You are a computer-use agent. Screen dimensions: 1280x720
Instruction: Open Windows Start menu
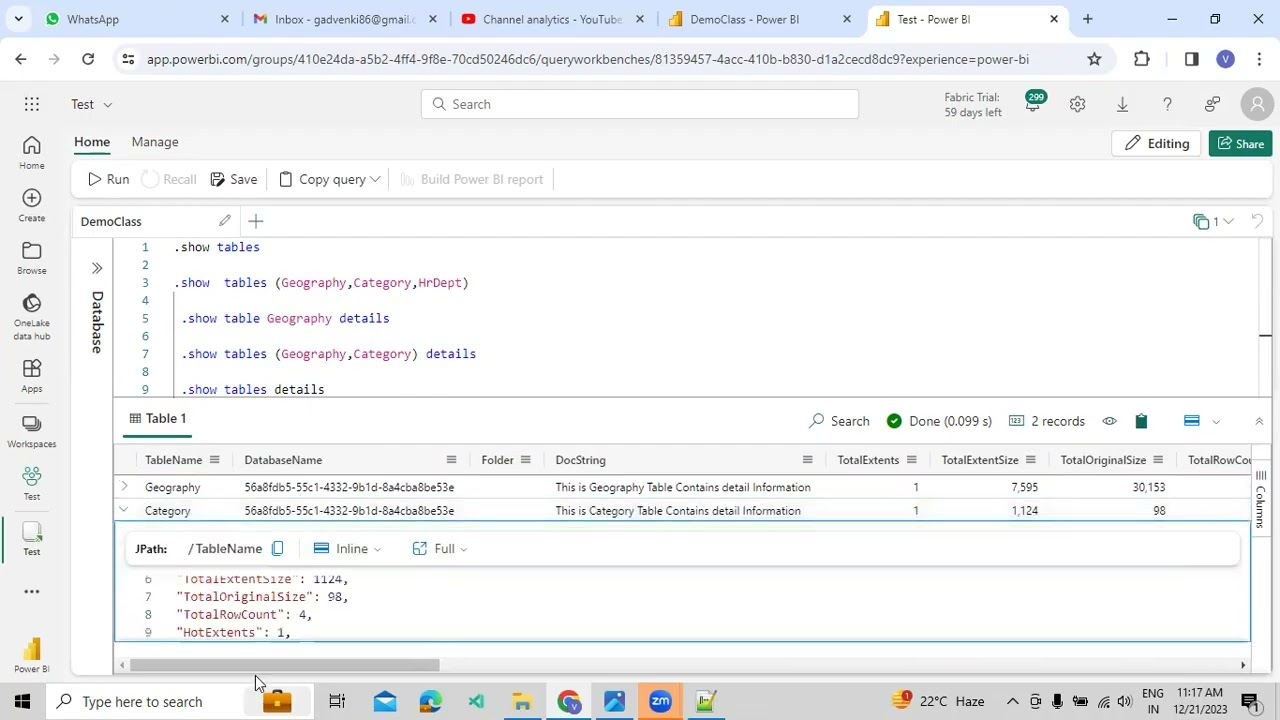click(x=22, y=701)
